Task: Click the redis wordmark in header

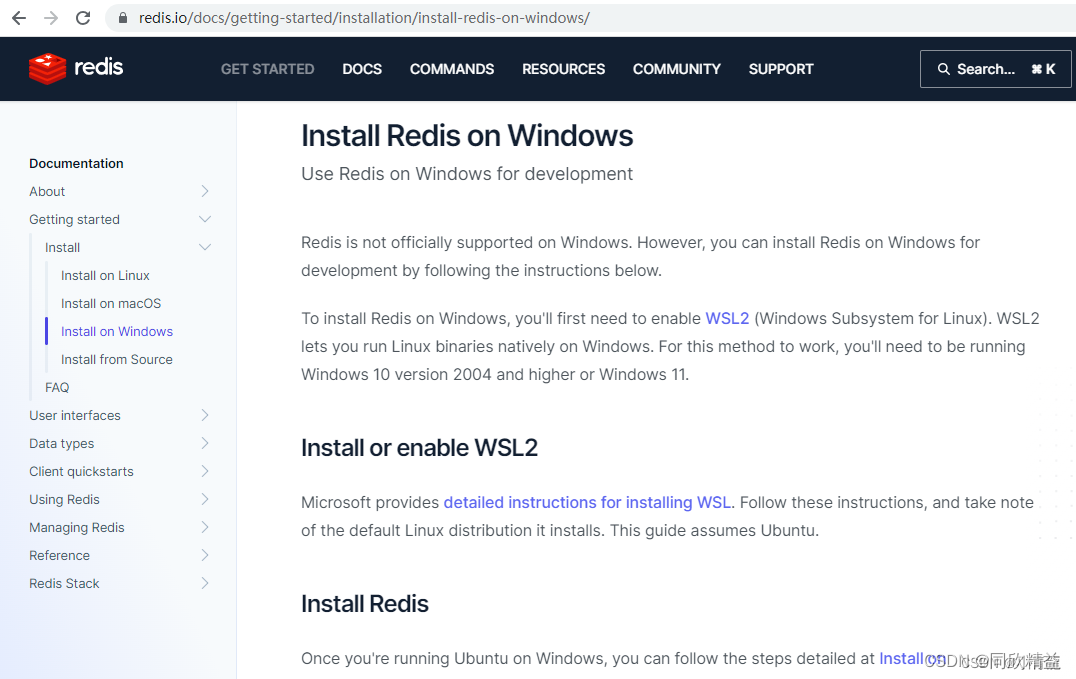Action: (99, 67)
